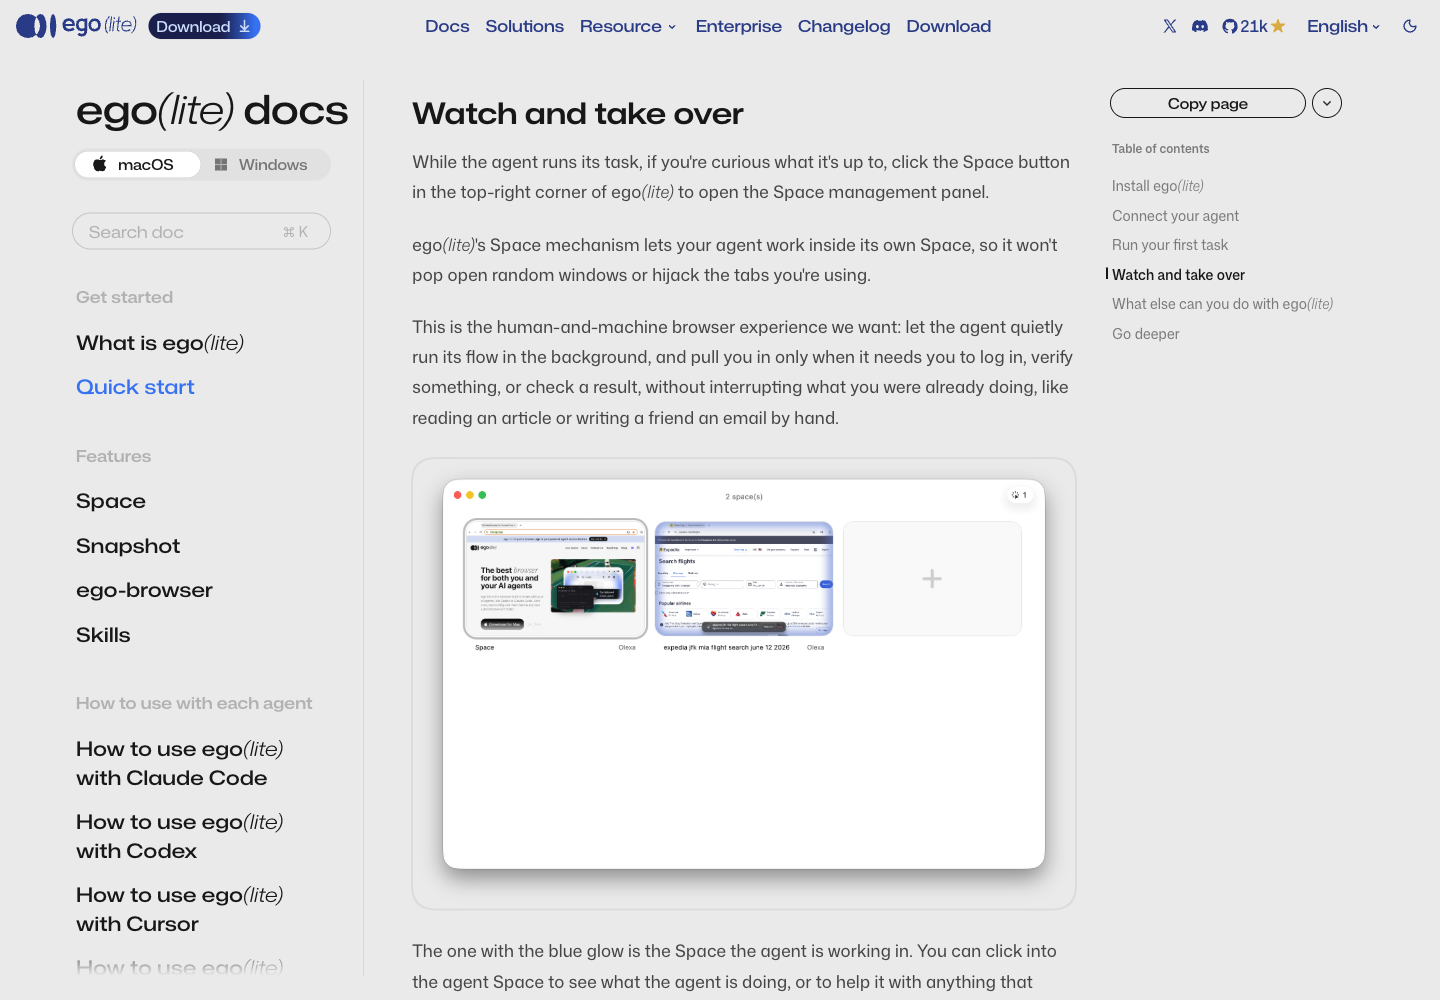Image resolution: width=1440 pixels, height=1000 pixels.
Task: Switch docs to the macOS version
Action: click(x=136, y=165)
